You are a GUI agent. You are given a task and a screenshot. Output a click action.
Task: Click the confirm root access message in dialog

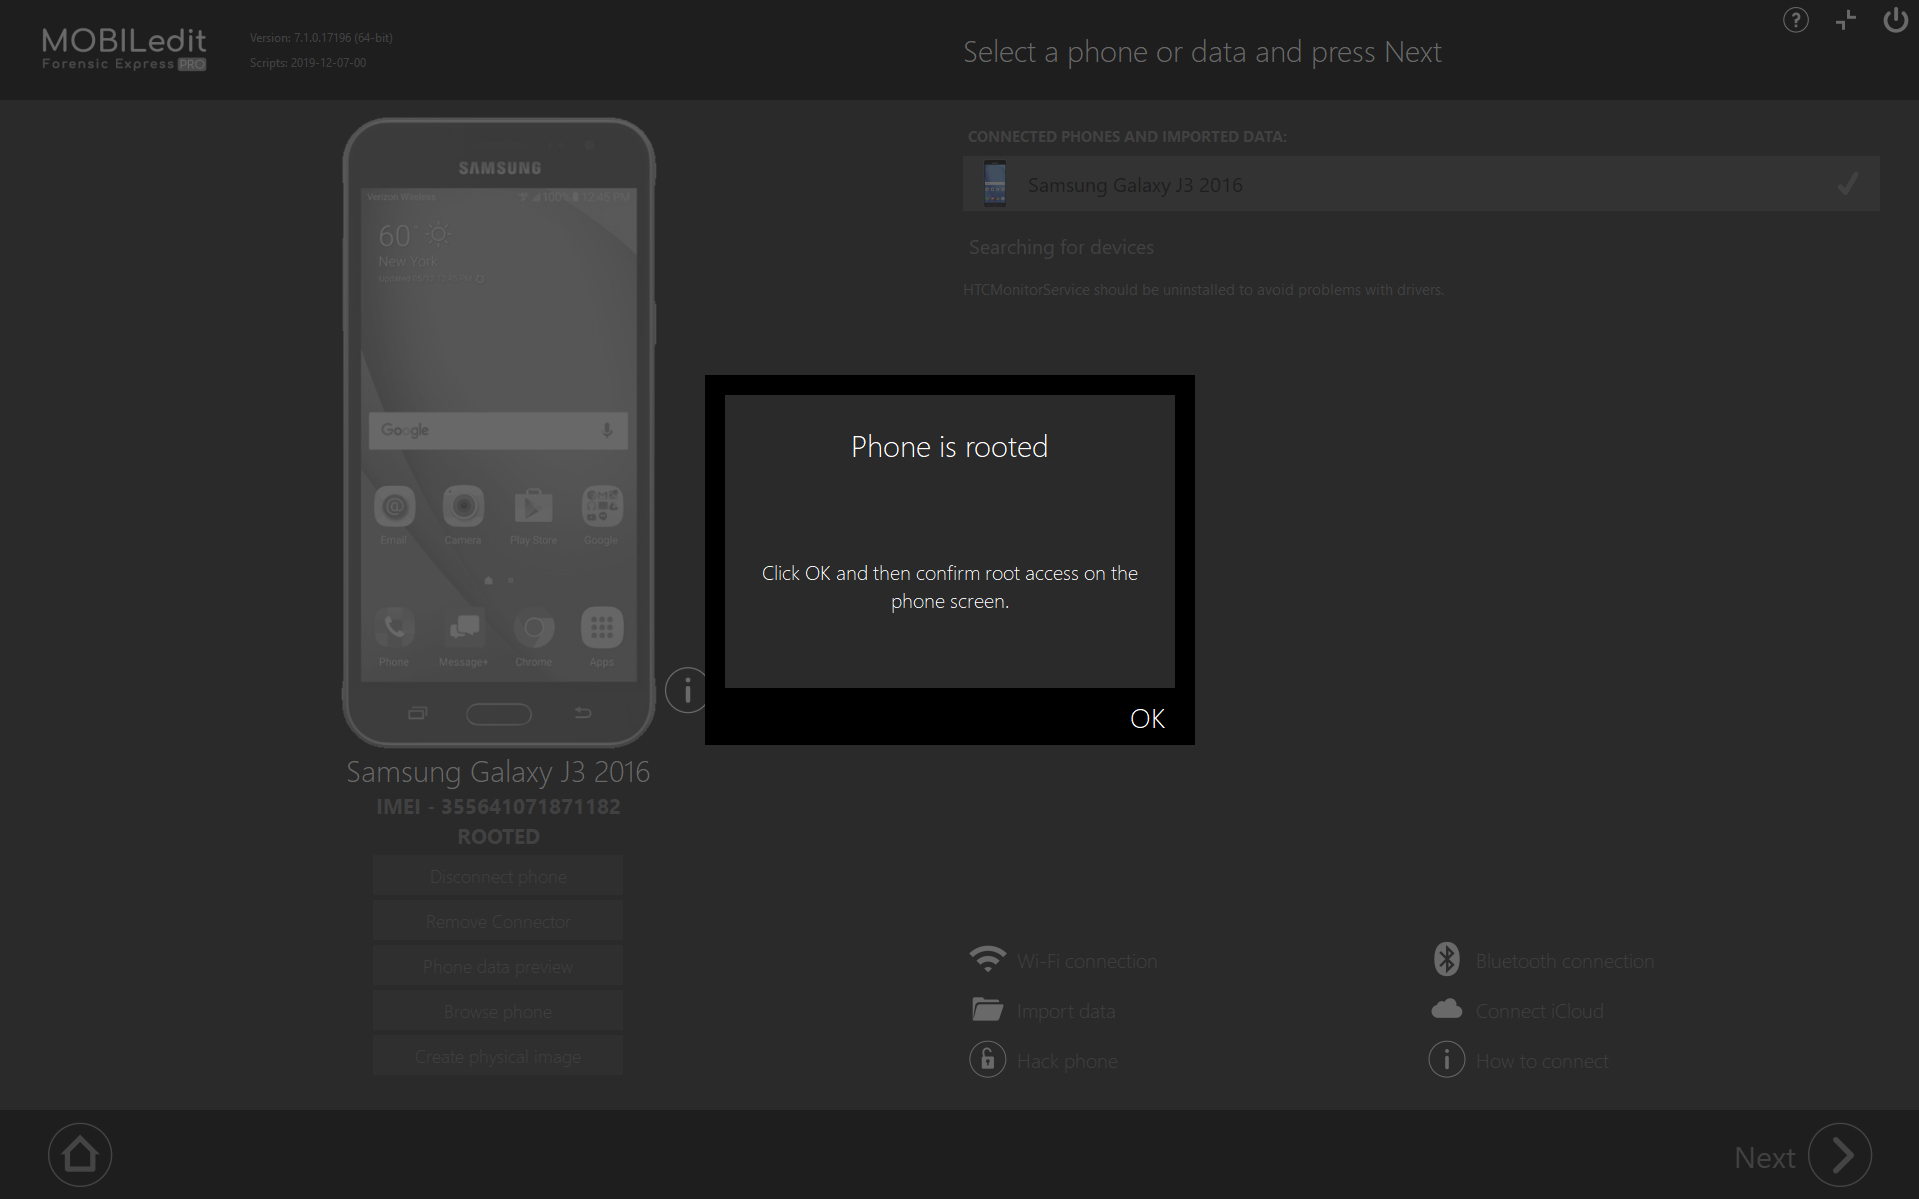[949, 587]
